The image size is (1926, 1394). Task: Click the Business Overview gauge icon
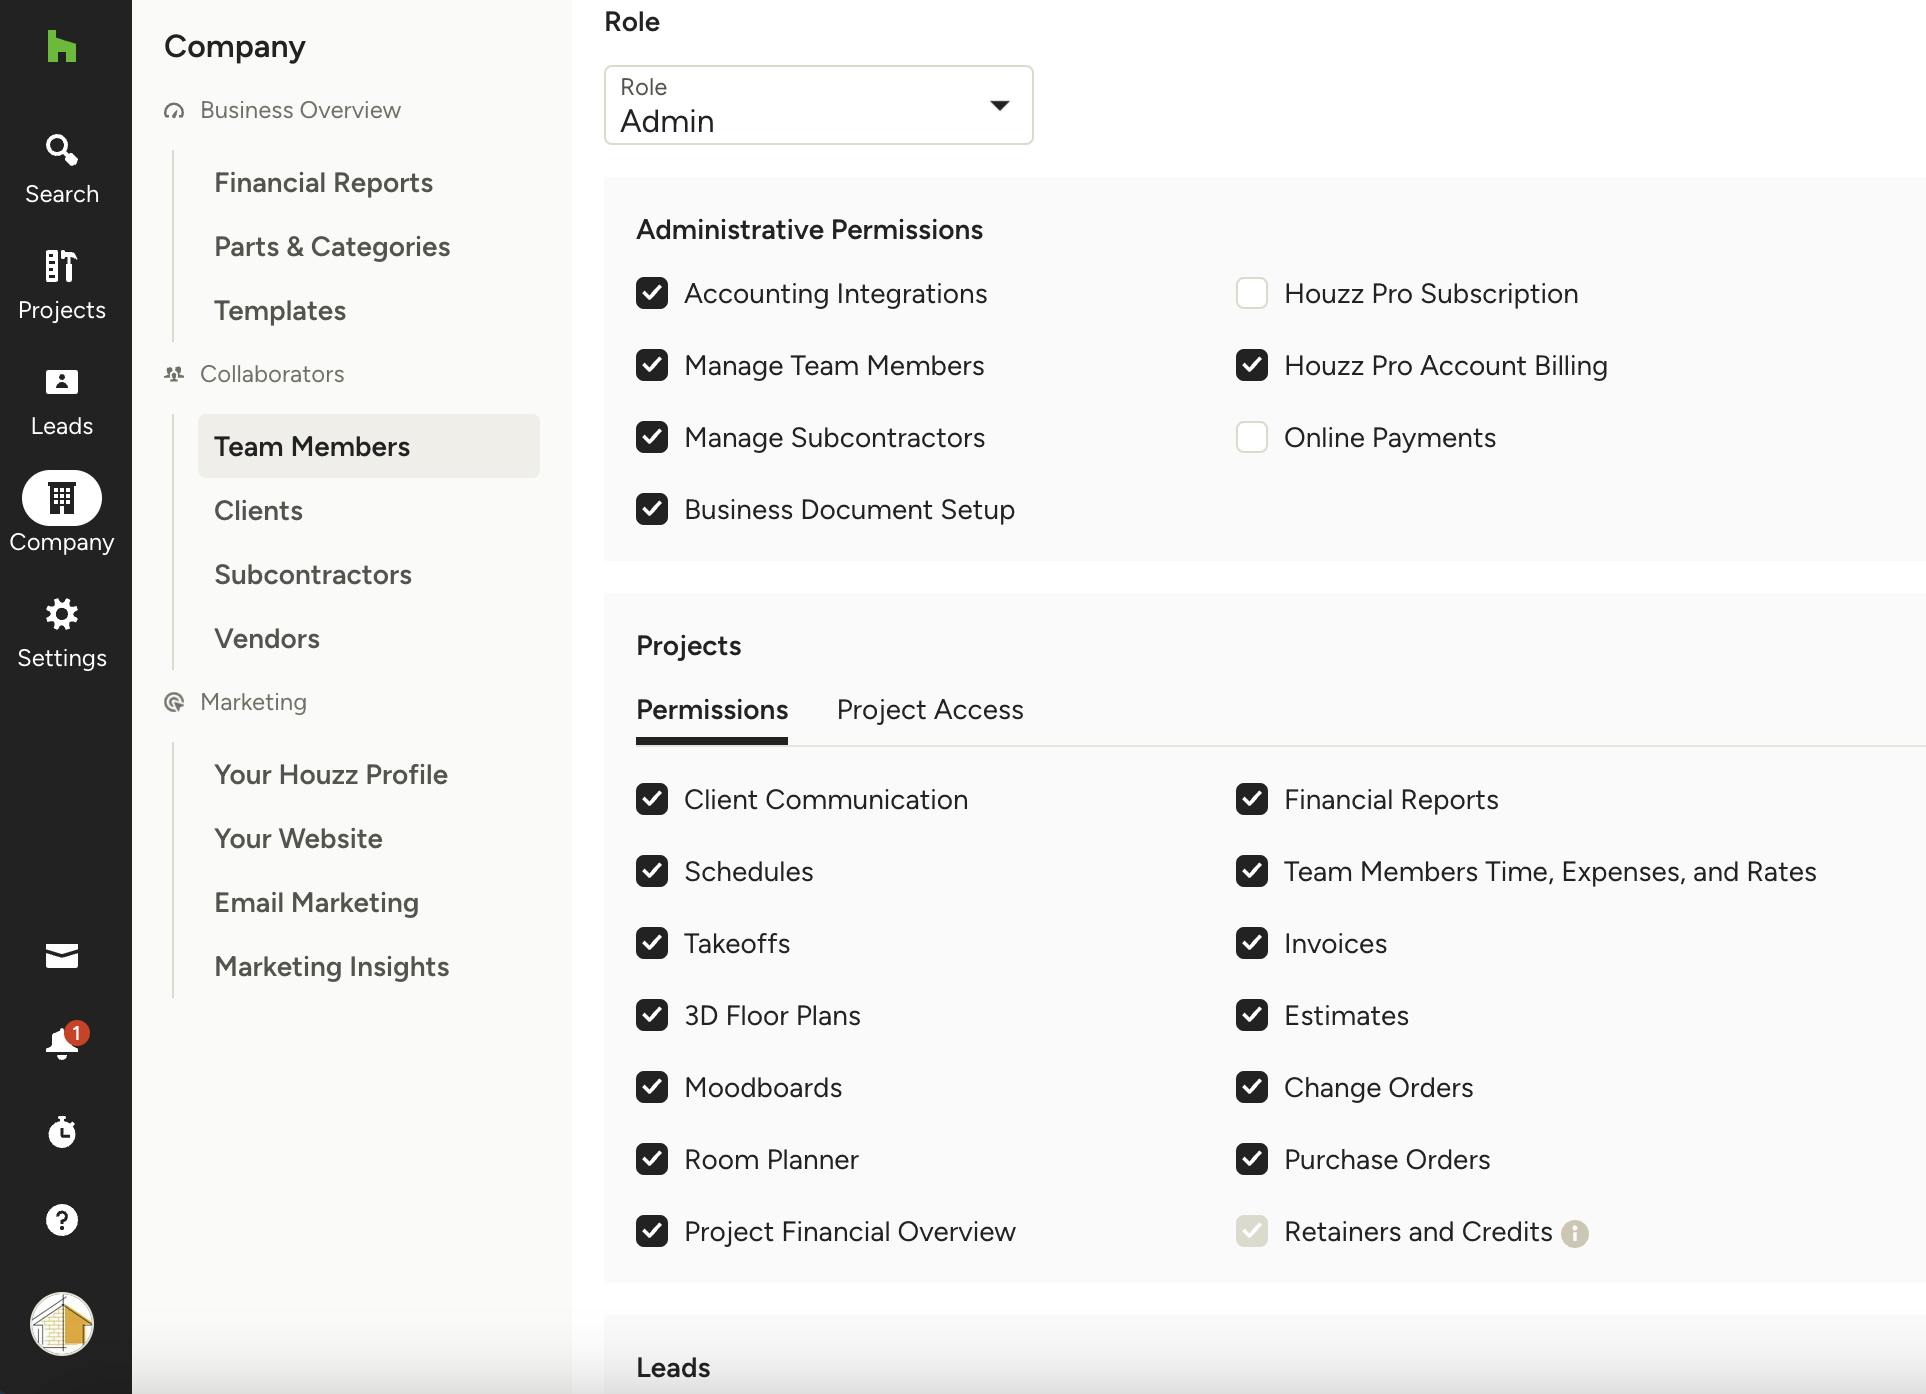coord(174,110)
